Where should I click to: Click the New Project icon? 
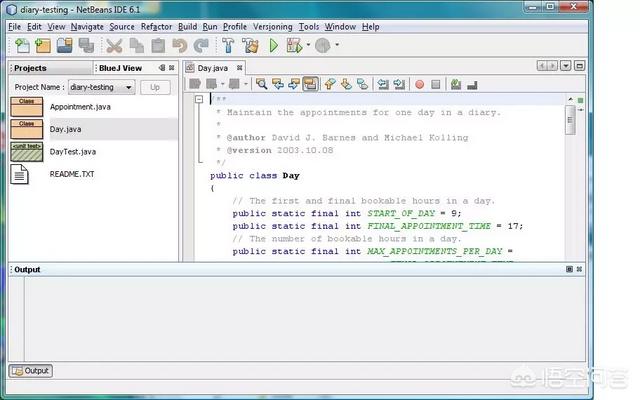(43, 45)
